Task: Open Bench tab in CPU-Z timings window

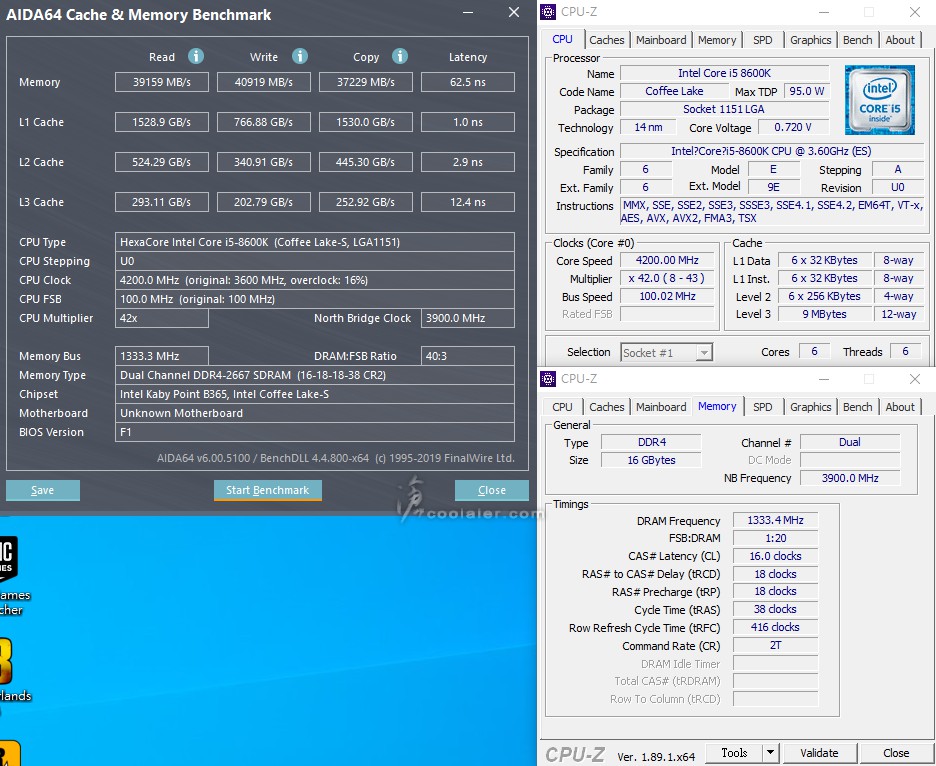Action: 858,407
